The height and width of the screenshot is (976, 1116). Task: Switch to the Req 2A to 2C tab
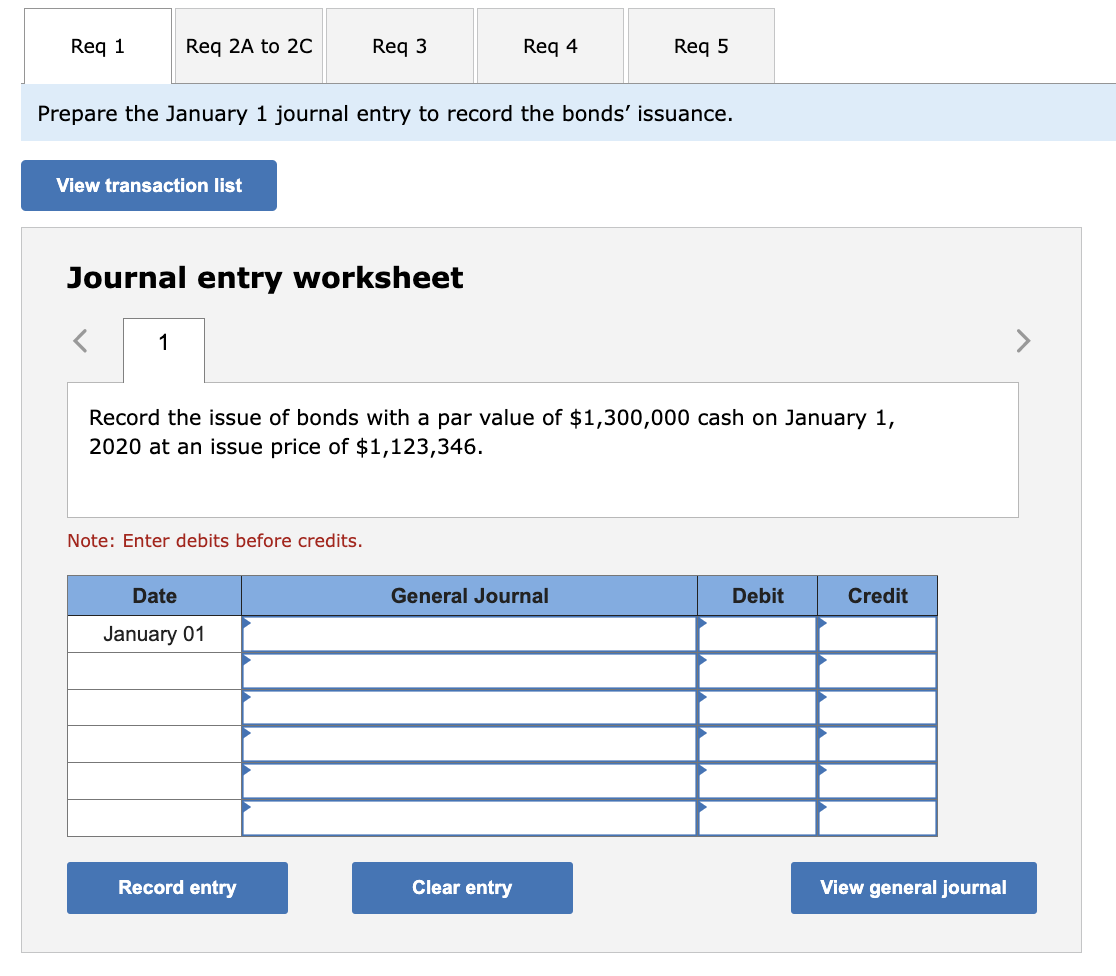pyautogui.click(x=249, y=46)
